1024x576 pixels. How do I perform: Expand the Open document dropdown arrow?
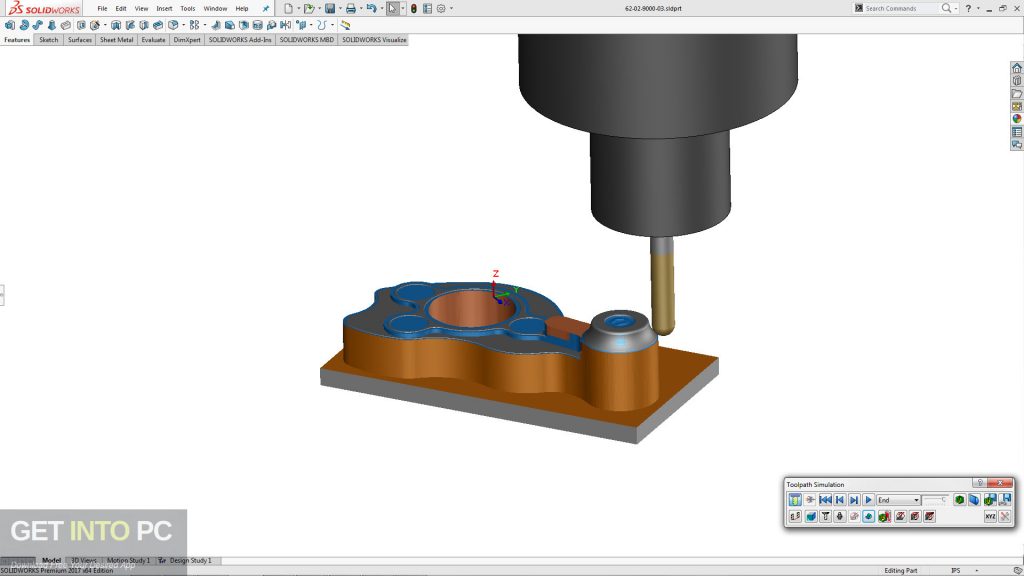click(x=319, y=8)
